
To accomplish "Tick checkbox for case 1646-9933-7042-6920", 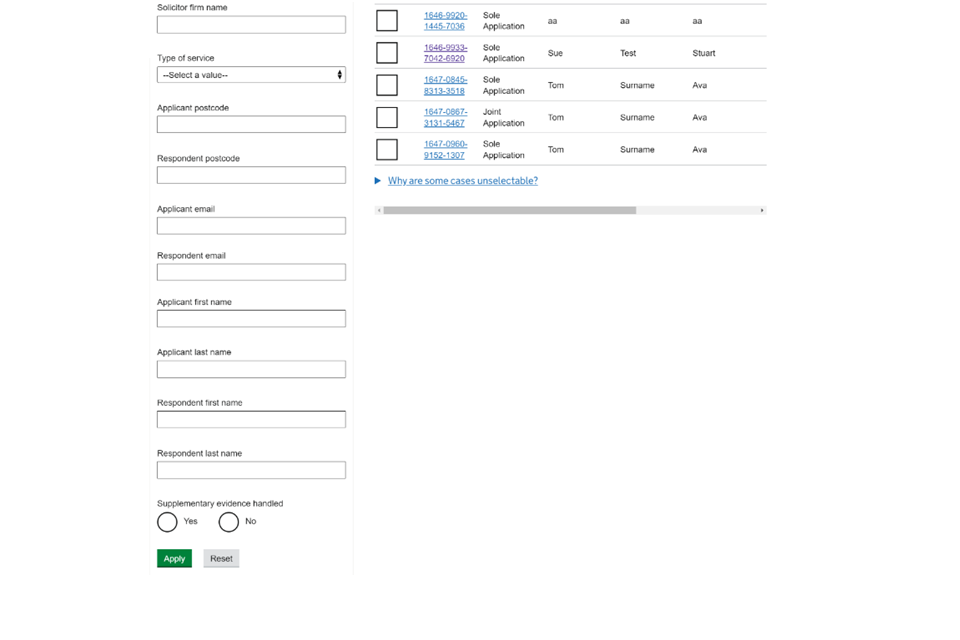I will 387,53.
